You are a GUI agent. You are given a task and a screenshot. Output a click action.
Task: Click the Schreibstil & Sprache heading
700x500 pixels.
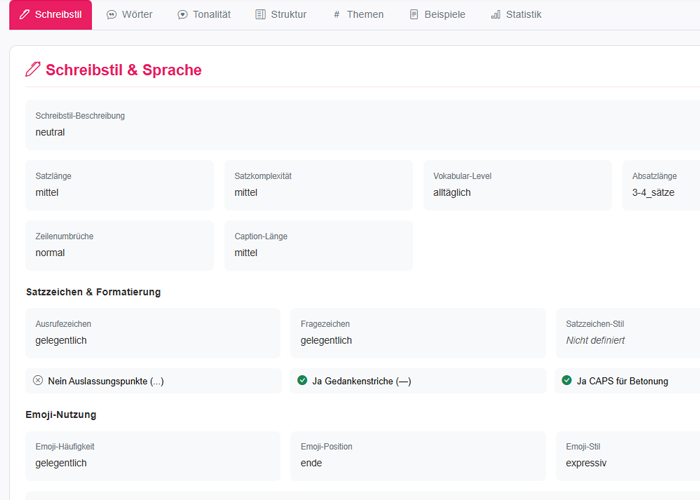tap(124, 70)
